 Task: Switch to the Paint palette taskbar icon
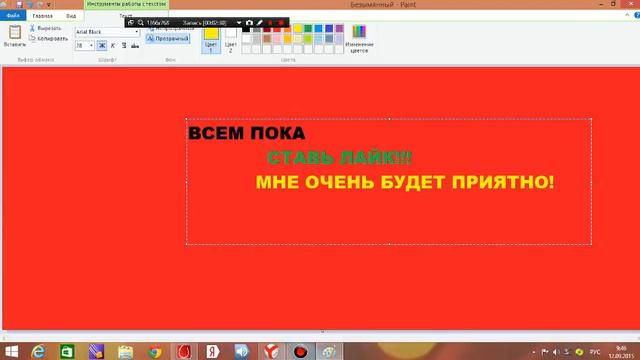pyautogui.click(x=329, y=351)
